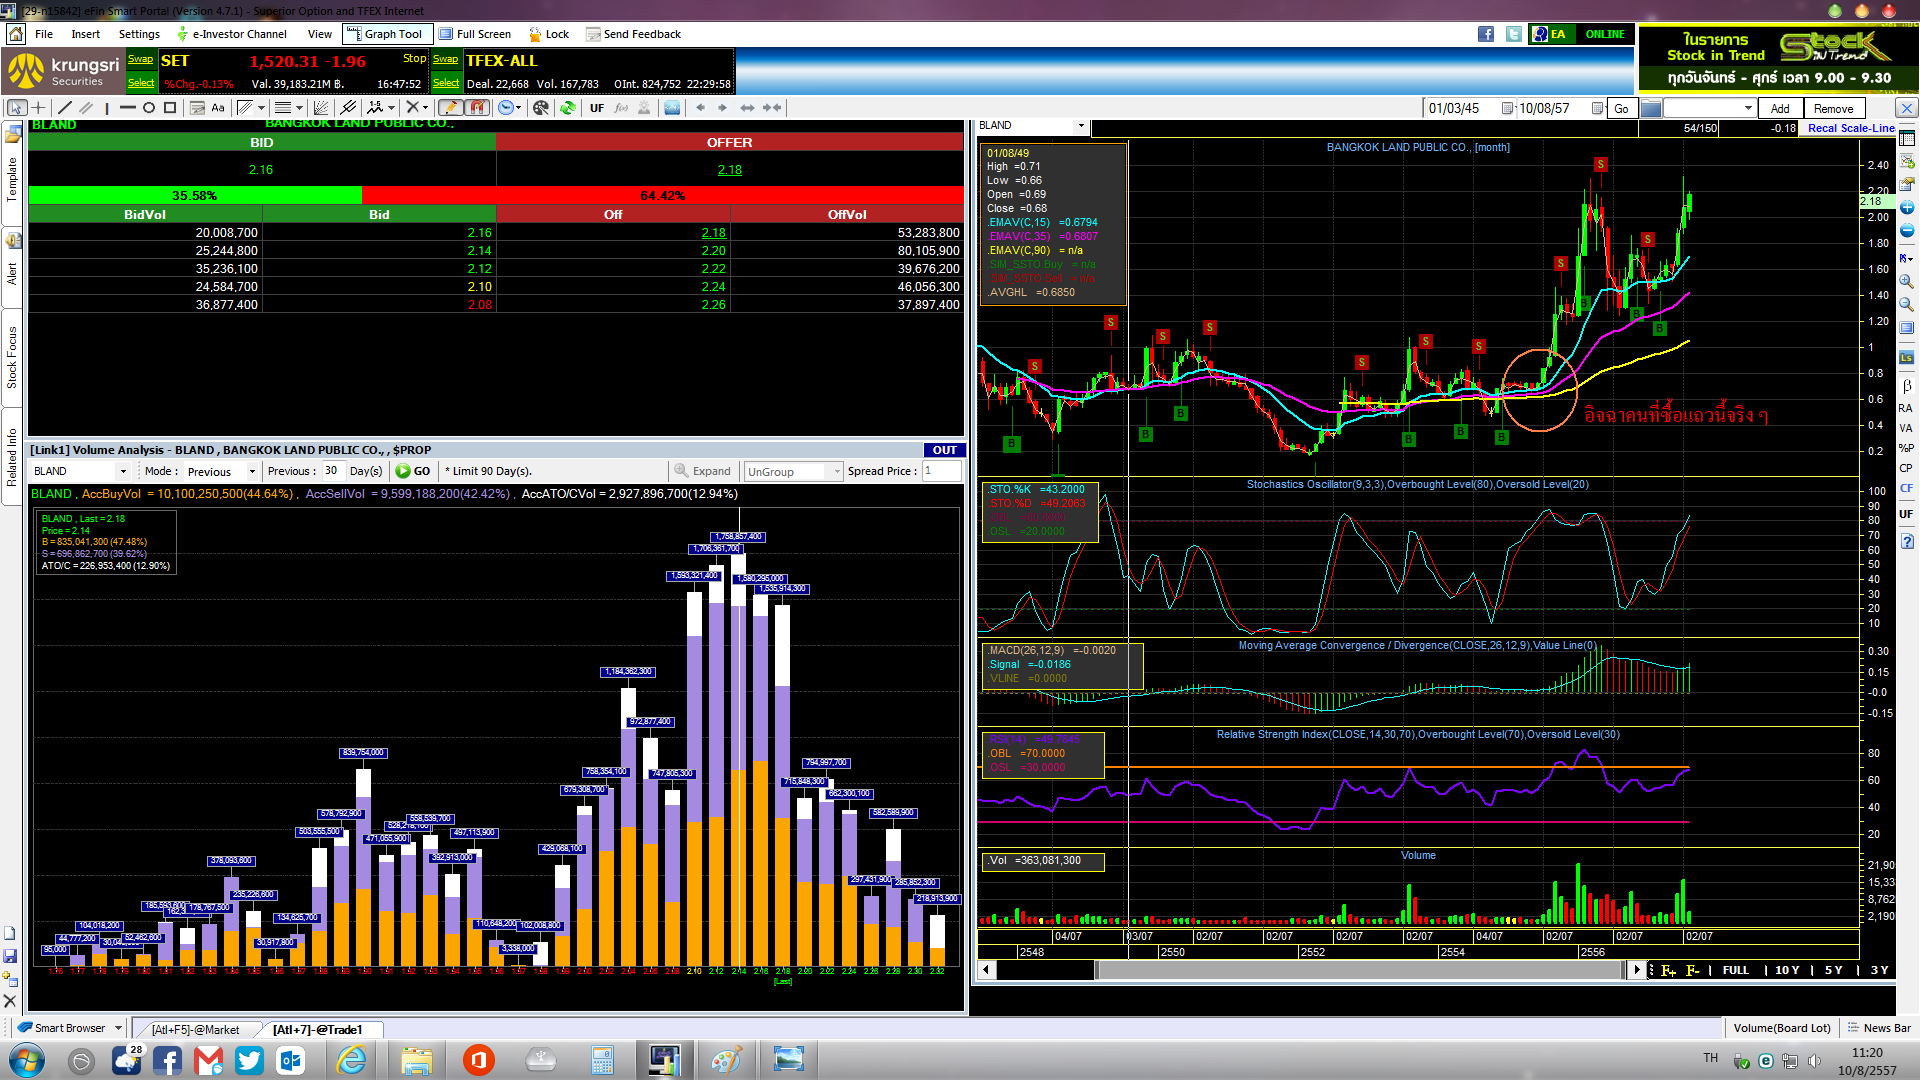Choose the circle drawing tool
1920x1080 pixels.
pyautogui.click(x=149, y=108)
